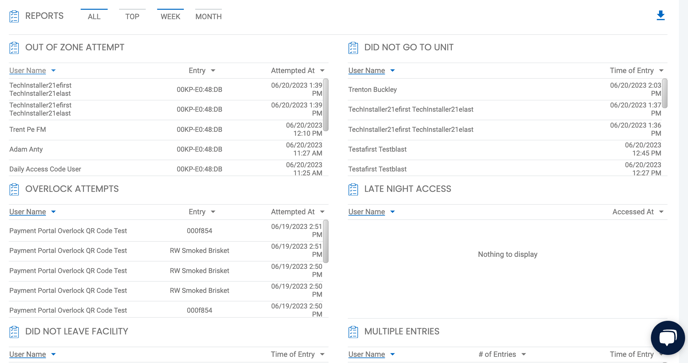Switch to the ALL reports tab
This screenshot has height=363, width=688.
pos(94,16)
